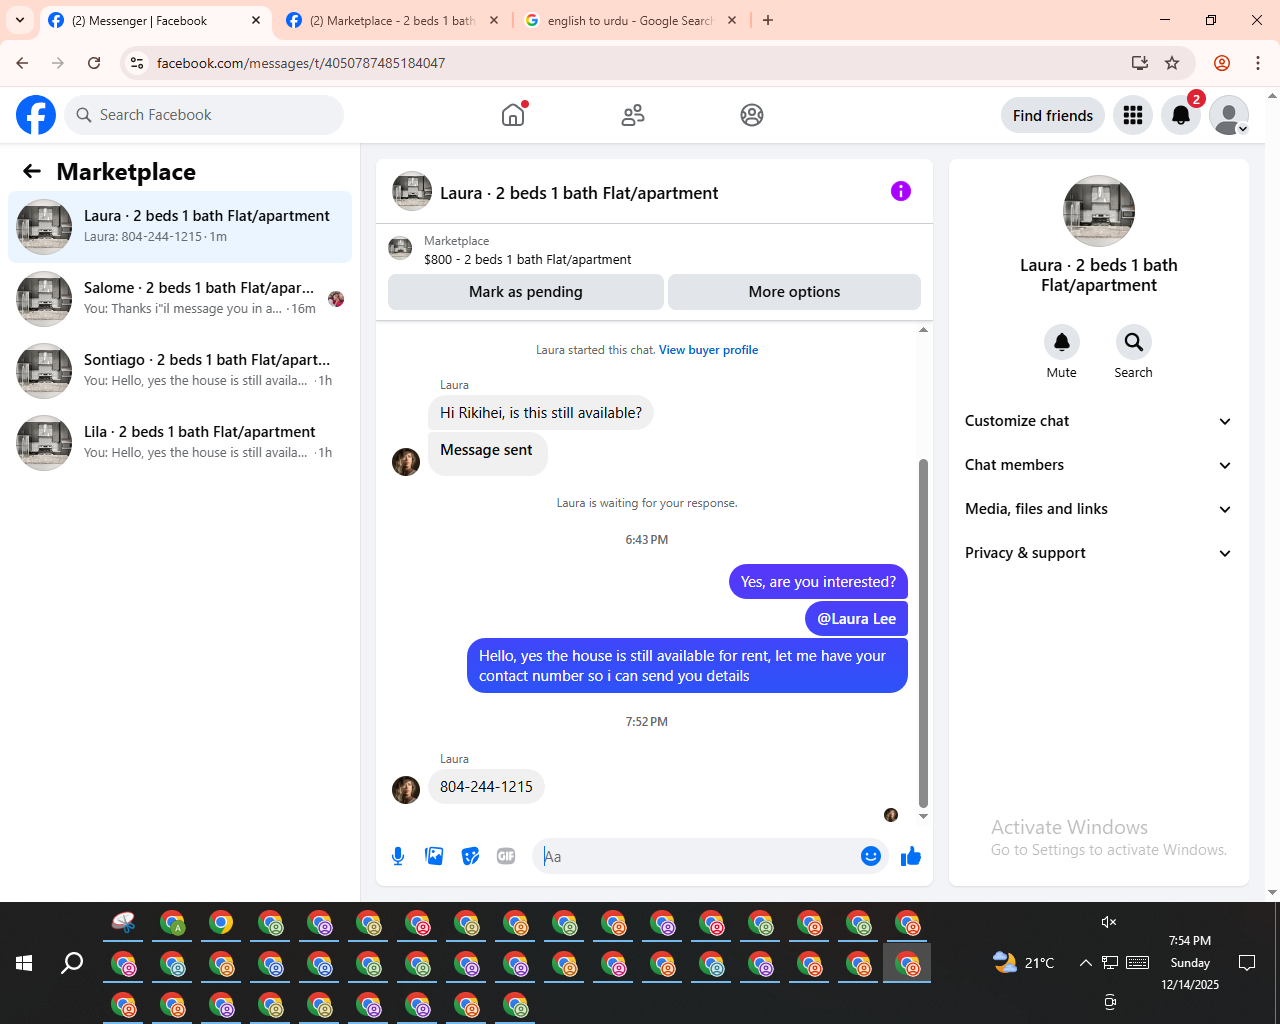This screenshot has width=1280, height=1024.
Task: Click the 804-244-1215 message bubble
Action: coord(486,787)
